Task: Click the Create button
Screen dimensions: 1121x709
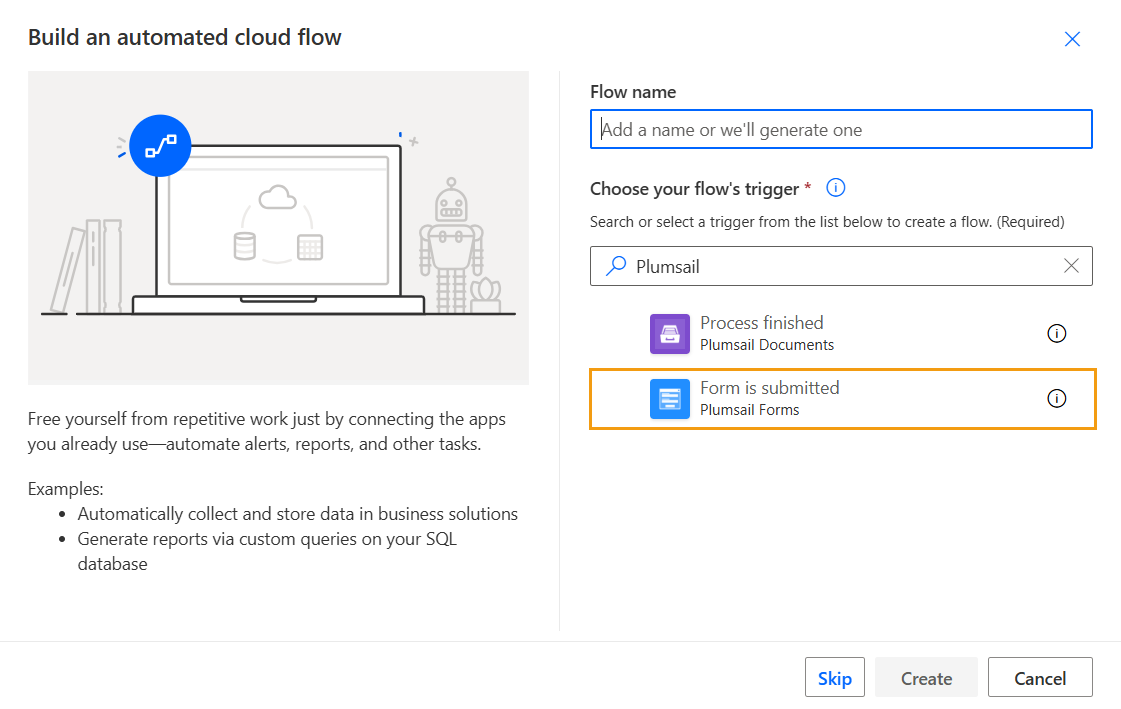Action: click(x=926, y=678)
